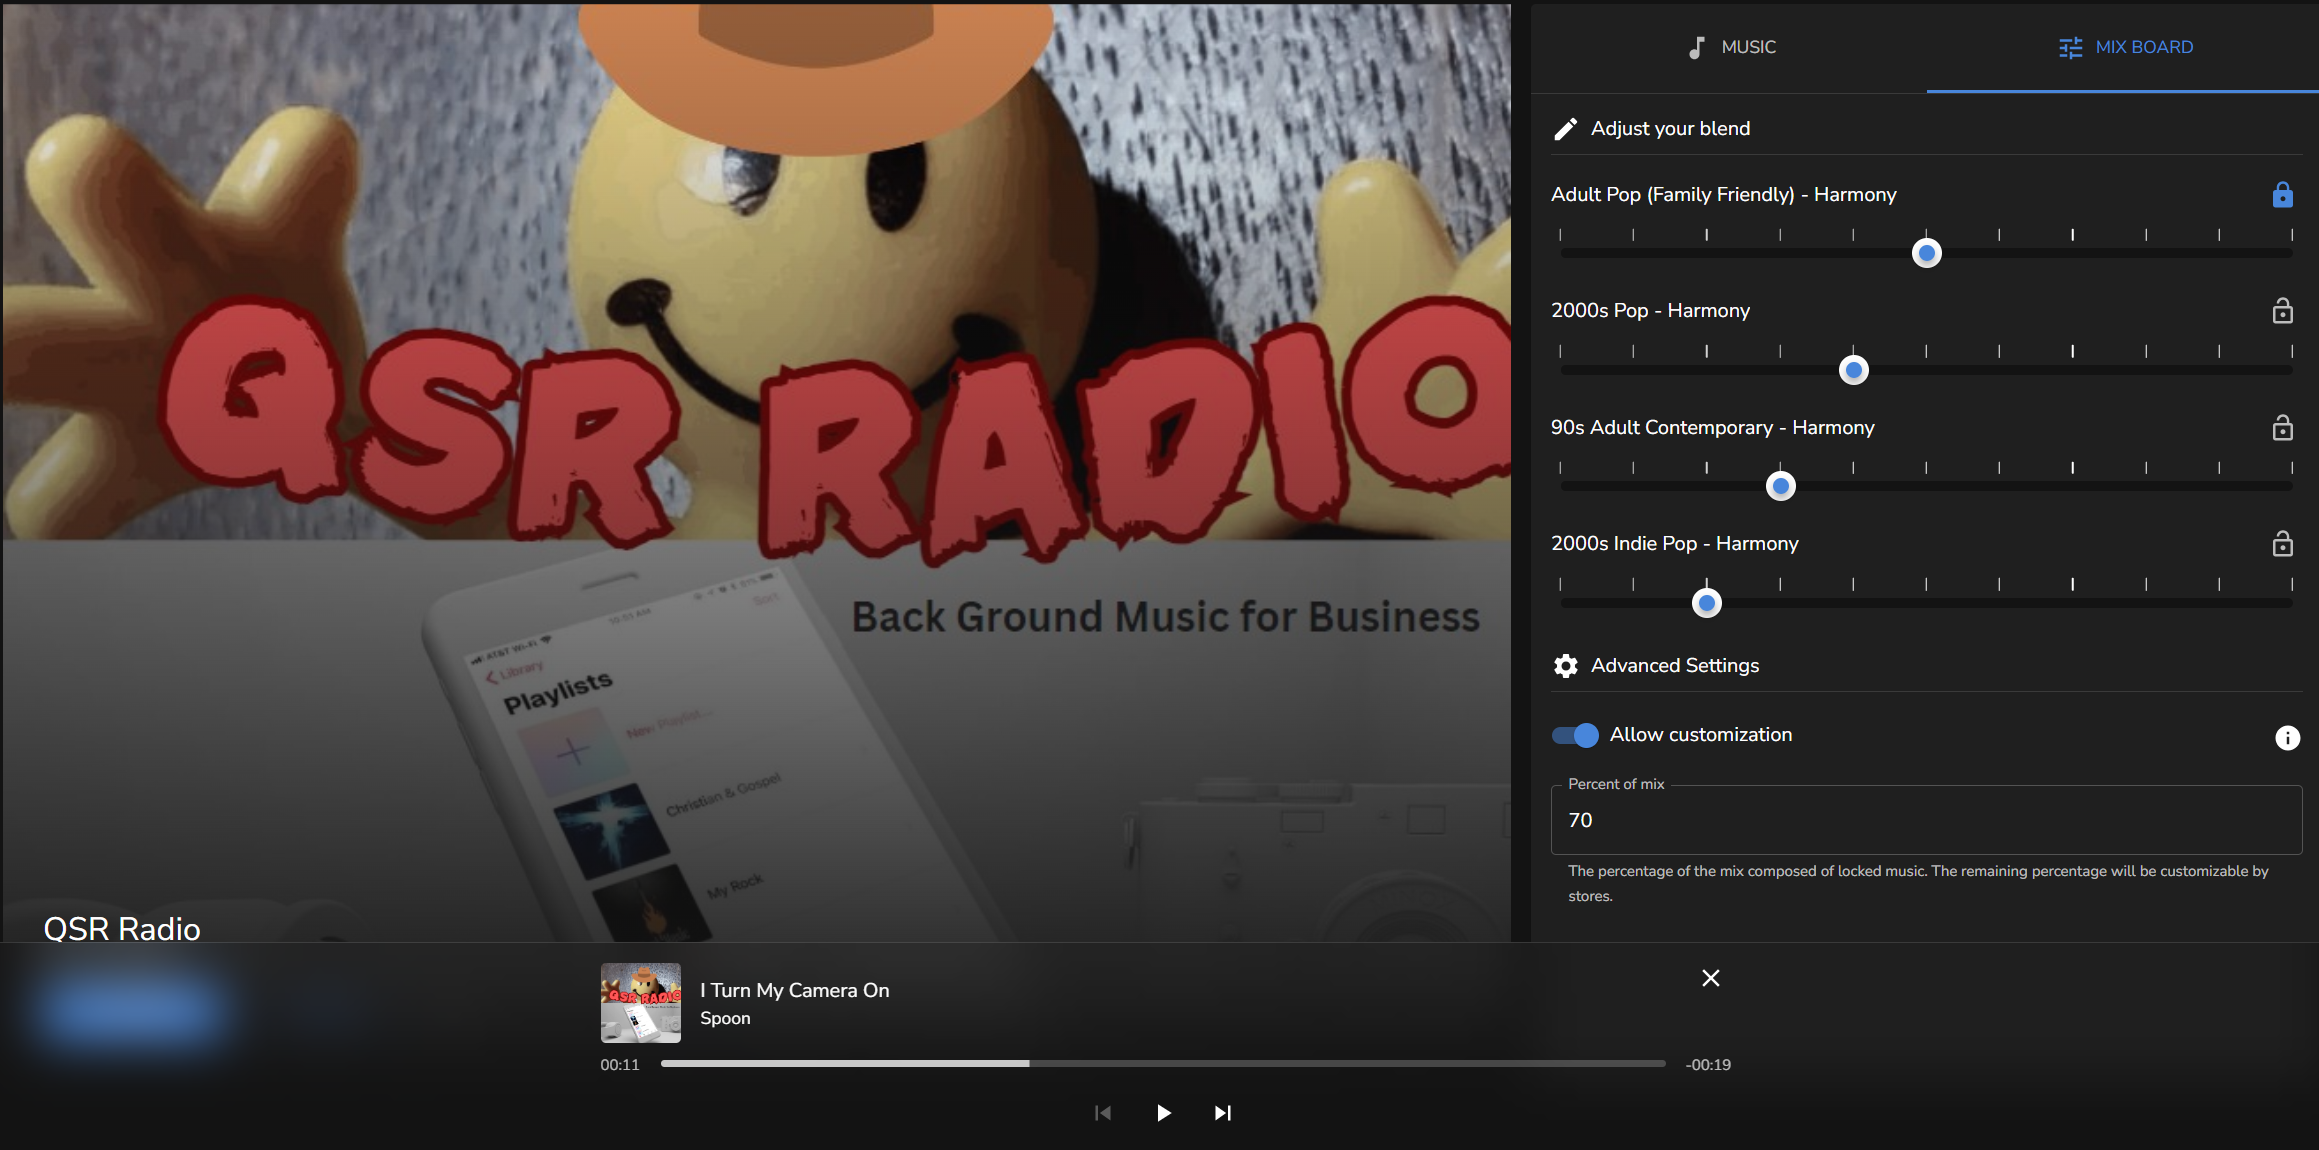Switch to the Music tab
The image size is (2319, 1150).
pyautogui.click(x=1730, y=47)
